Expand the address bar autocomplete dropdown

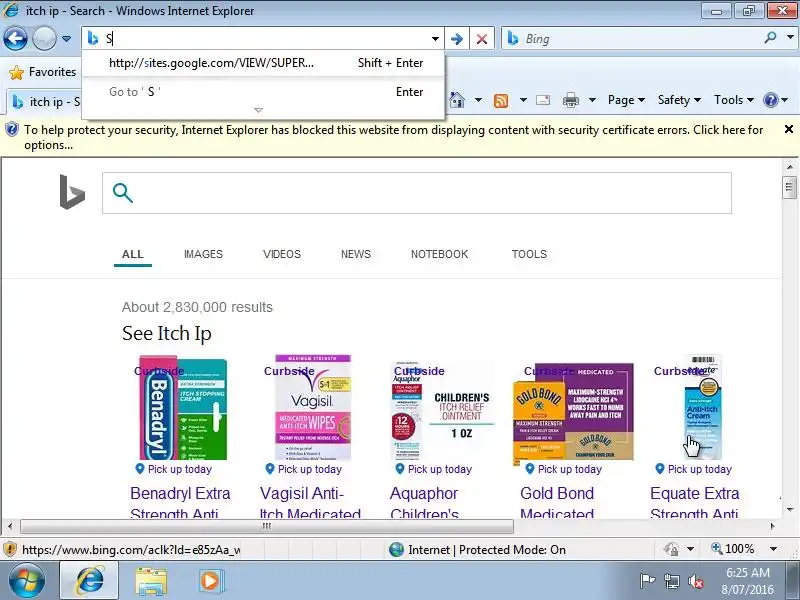click(x=435, y=39)
